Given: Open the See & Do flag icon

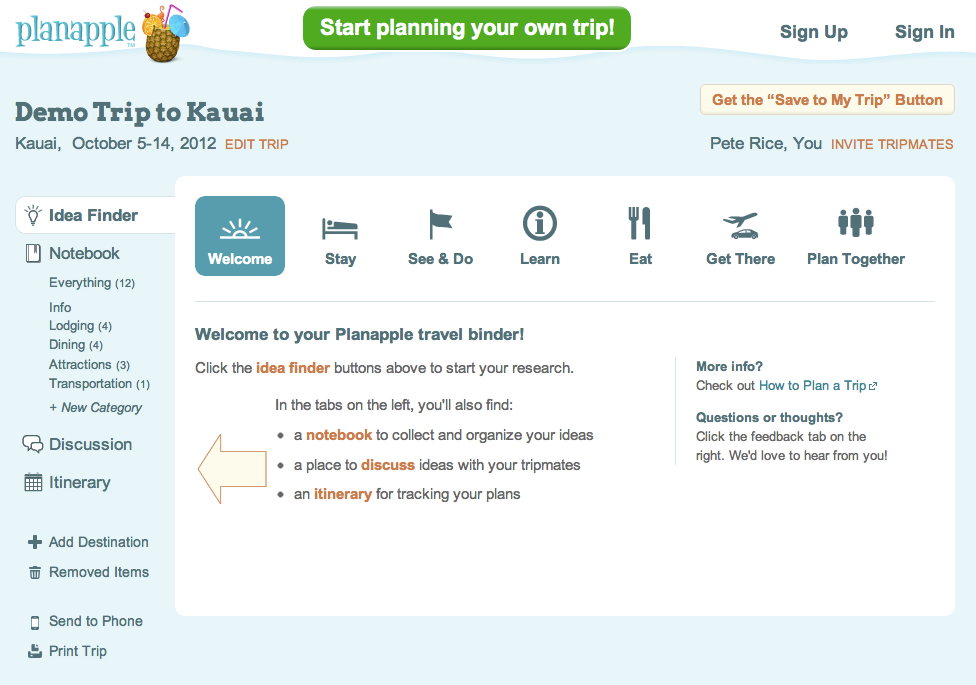Looking at the screenshot, I should coord(441,224).
